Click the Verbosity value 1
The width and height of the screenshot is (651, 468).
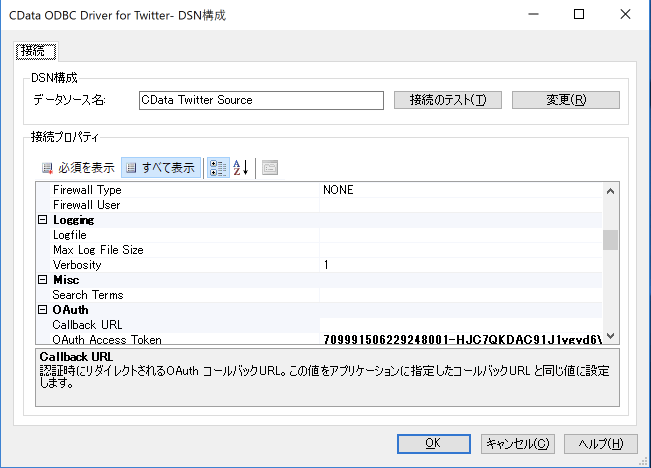coord(326,265)
